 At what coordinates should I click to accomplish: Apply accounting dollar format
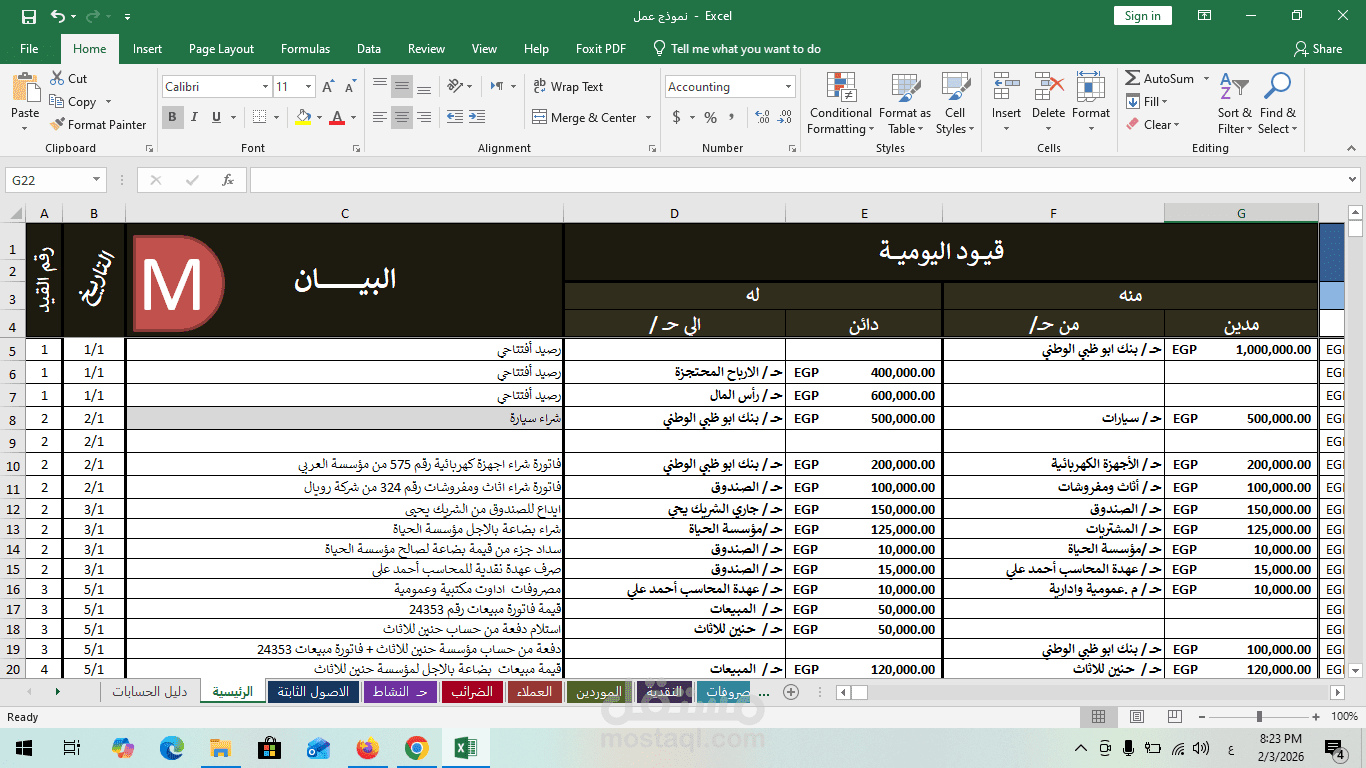[676, 118]
